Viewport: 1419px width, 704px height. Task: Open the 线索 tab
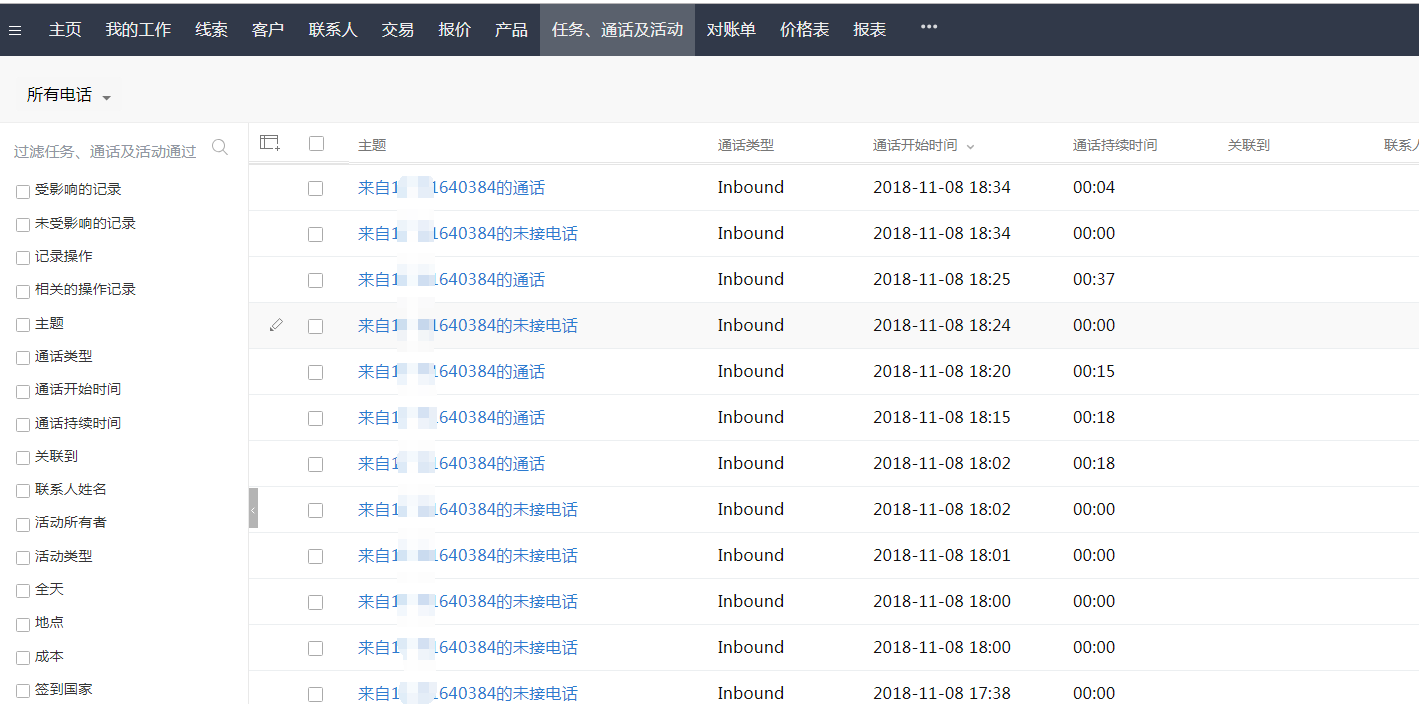pos(211,30)
